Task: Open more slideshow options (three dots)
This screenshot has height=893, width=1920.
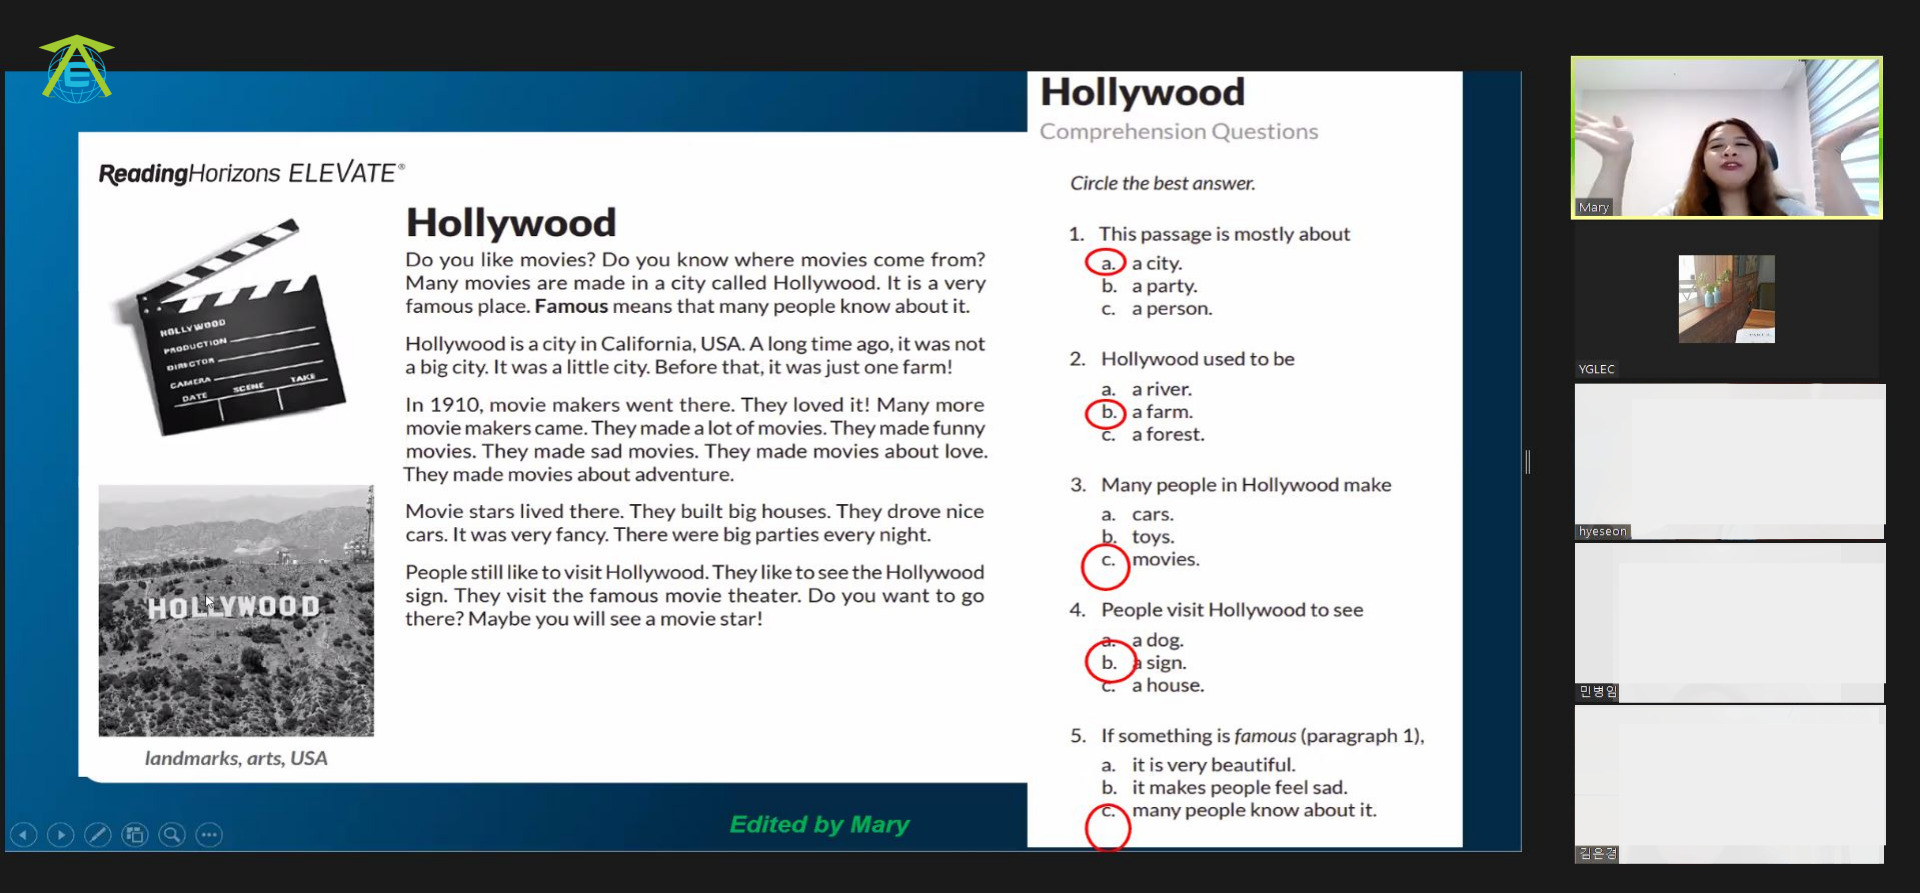Action: tap(209, 834)
